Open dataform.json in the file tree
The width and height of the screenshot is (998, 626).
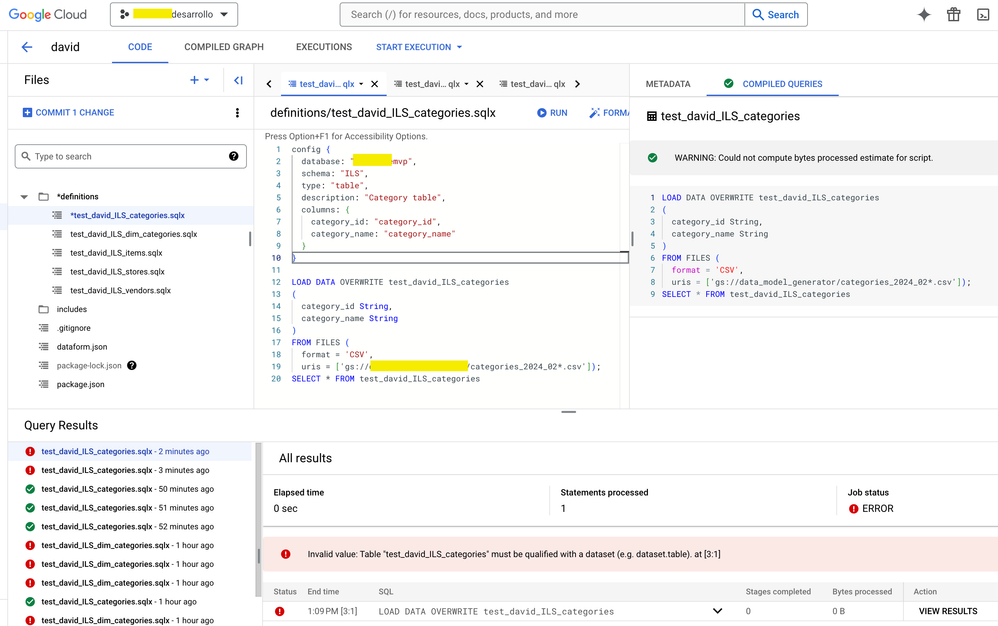tap(81, 347)
